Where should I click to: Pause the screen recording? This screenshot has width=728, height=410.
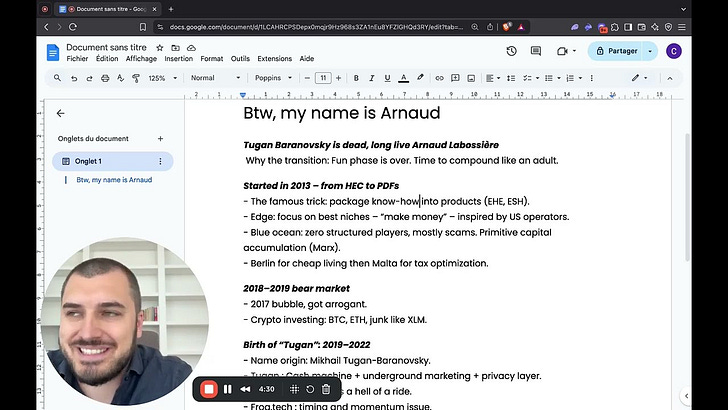click(228, 389)
